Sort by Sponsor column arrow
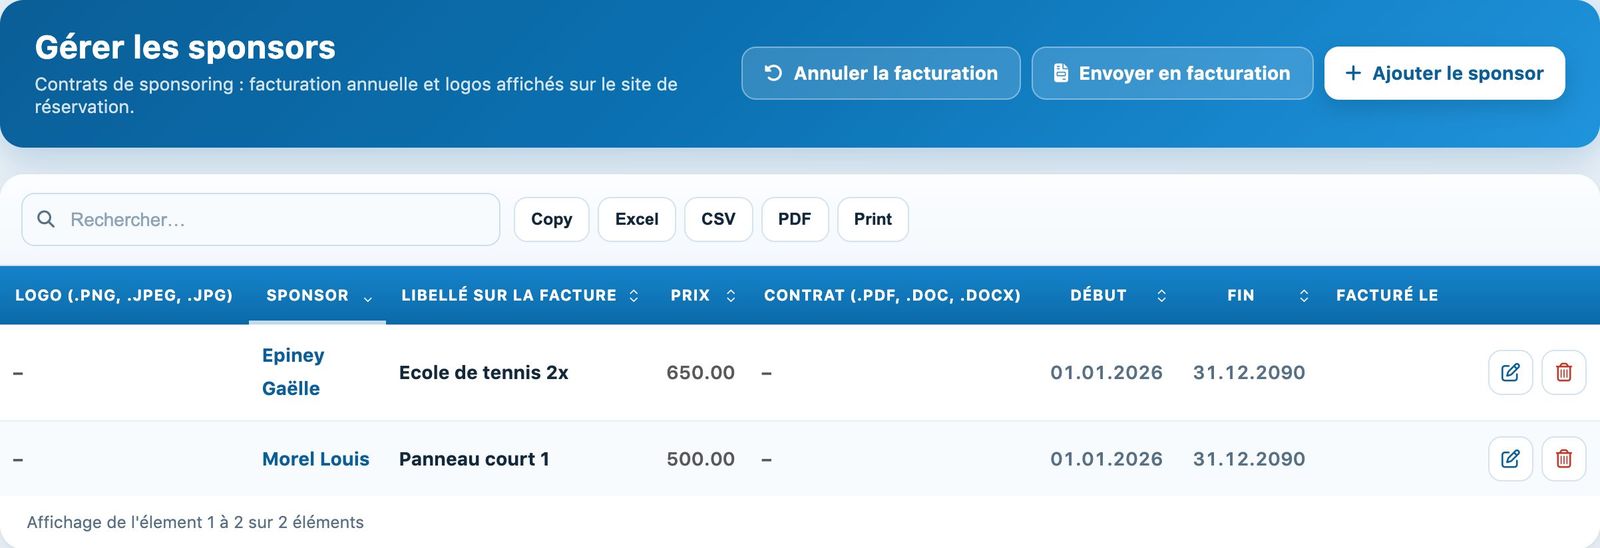The height and width of the screenshot is (548, 1600). (368, 298)
